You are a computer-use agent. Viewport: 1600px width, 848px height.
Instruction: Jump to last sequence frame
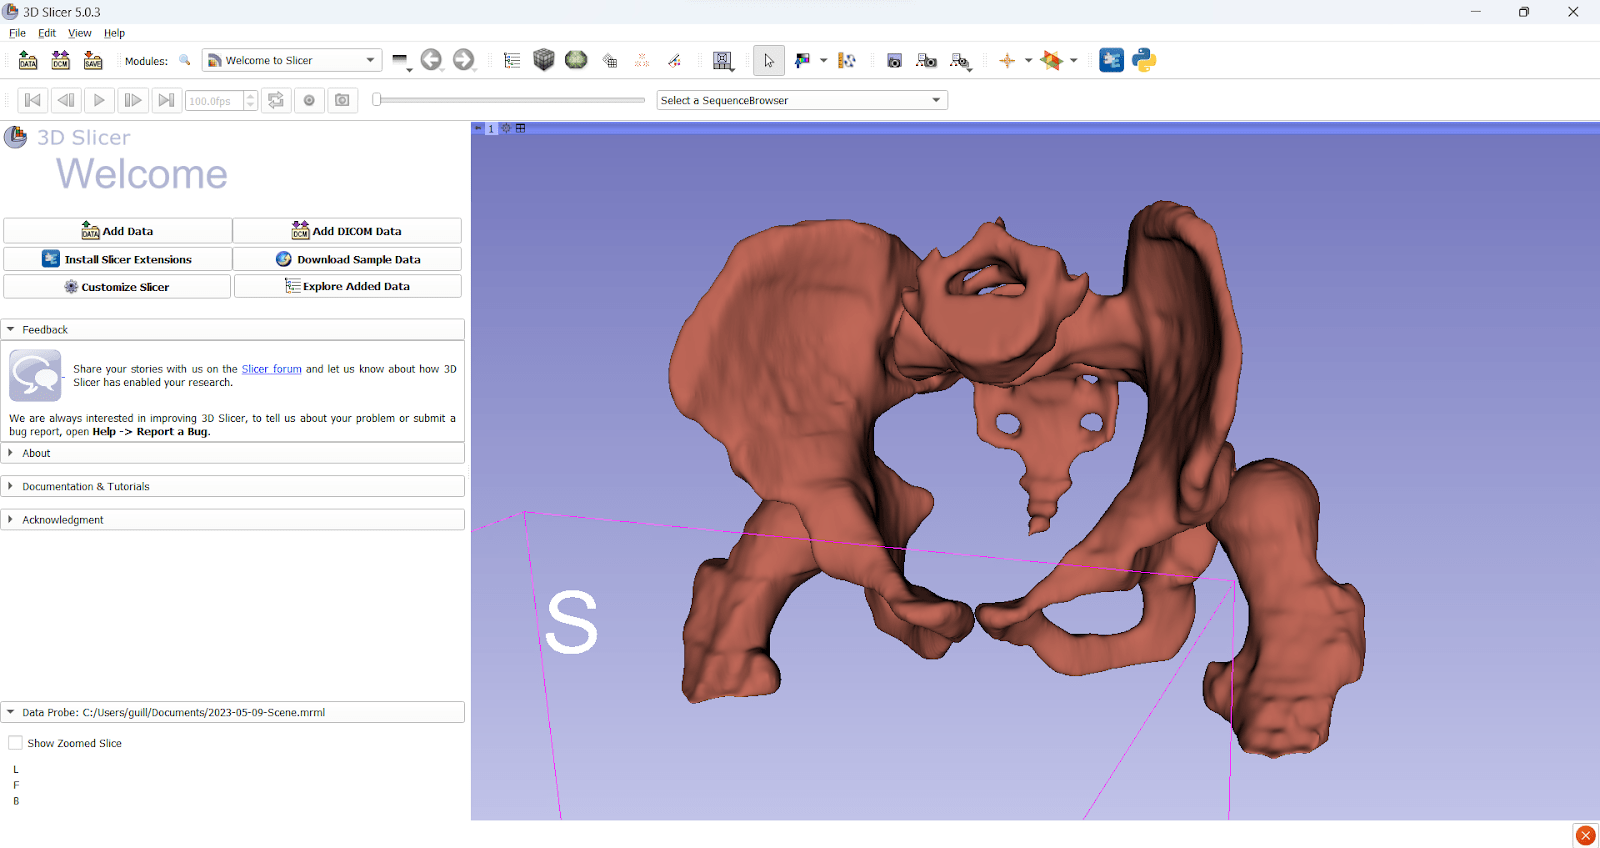166,100
